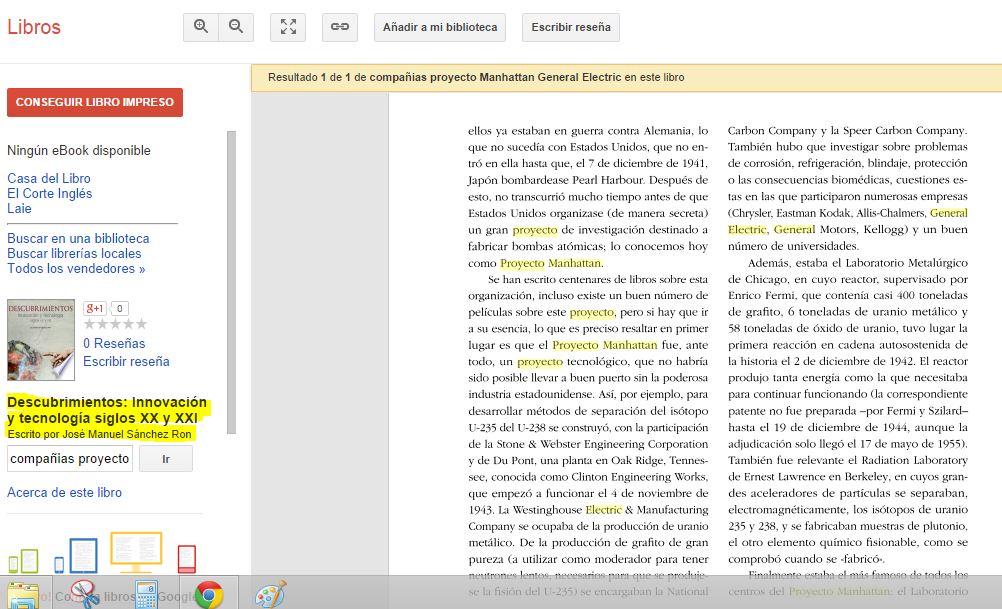Click the Añadir a mi biblioteca button
This screenshot has width=1002, height=609.
pyautogui.click(x=440, y=27)
